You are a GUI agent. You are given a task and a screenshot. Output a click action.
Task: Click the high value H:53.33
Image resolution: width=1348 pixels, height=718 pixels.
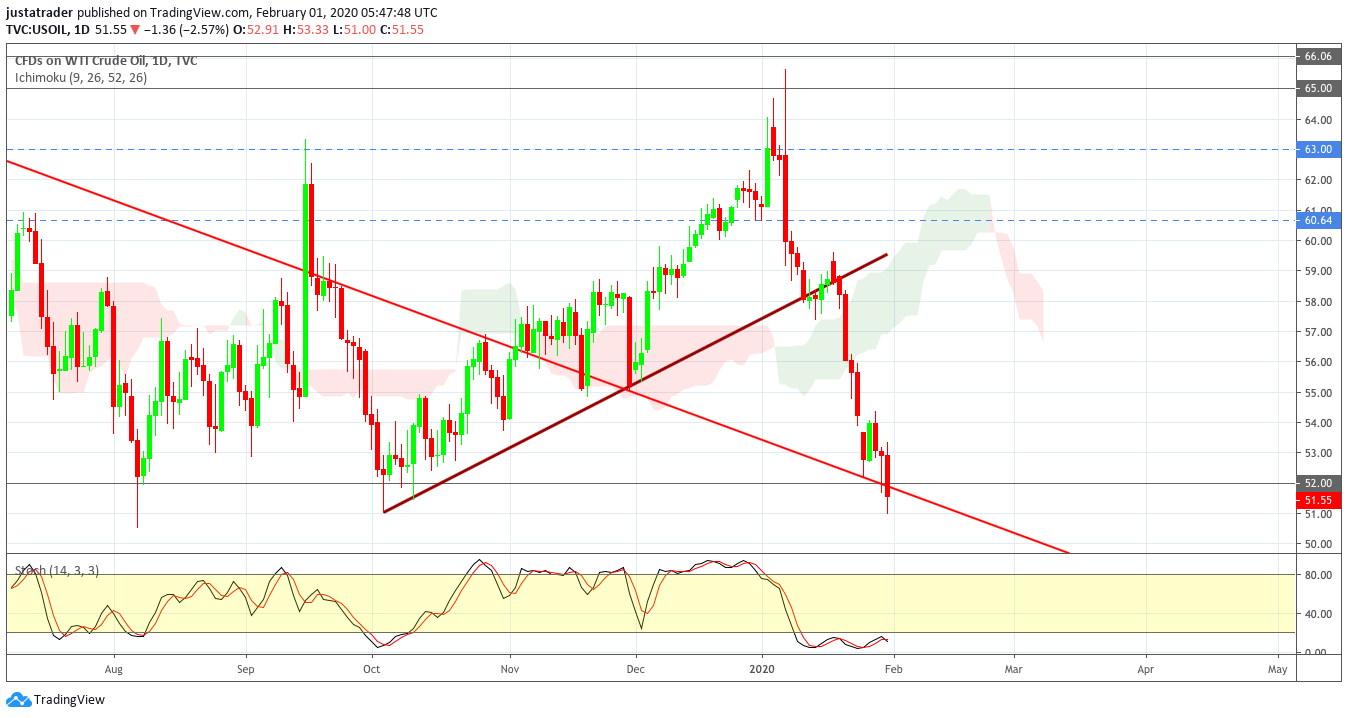[304, 30]
